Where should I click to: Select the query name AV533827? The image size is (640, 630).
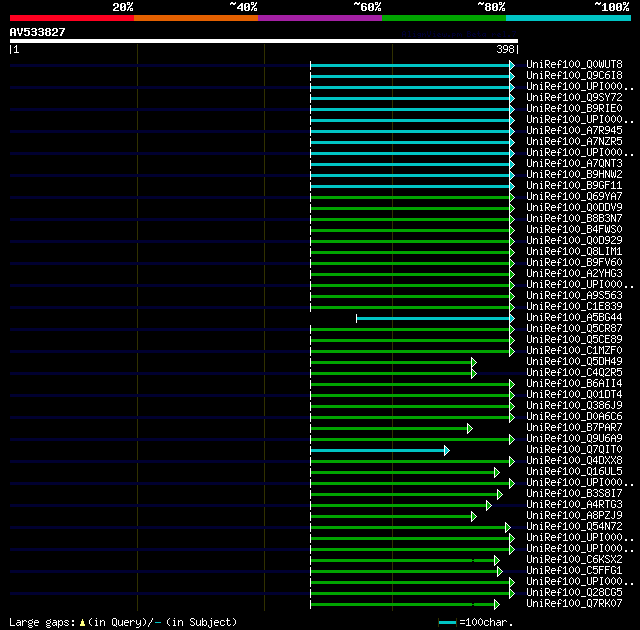click(38, 32)
